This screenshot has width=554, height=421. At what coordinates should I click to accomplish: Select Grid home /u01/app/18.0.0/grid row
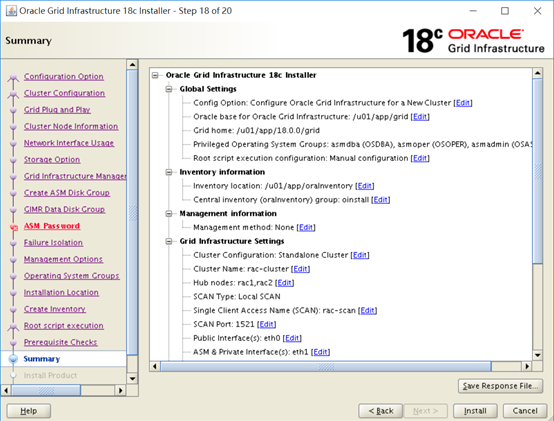pyautogui.click(x=257, y=131)
